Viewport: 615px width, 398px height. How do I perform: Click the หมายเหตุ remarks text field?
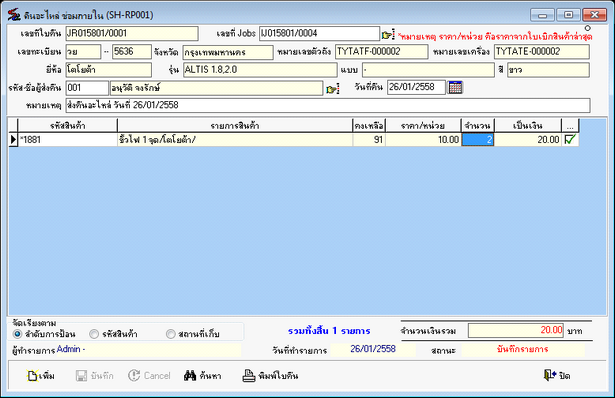click(x=328, y=105)
